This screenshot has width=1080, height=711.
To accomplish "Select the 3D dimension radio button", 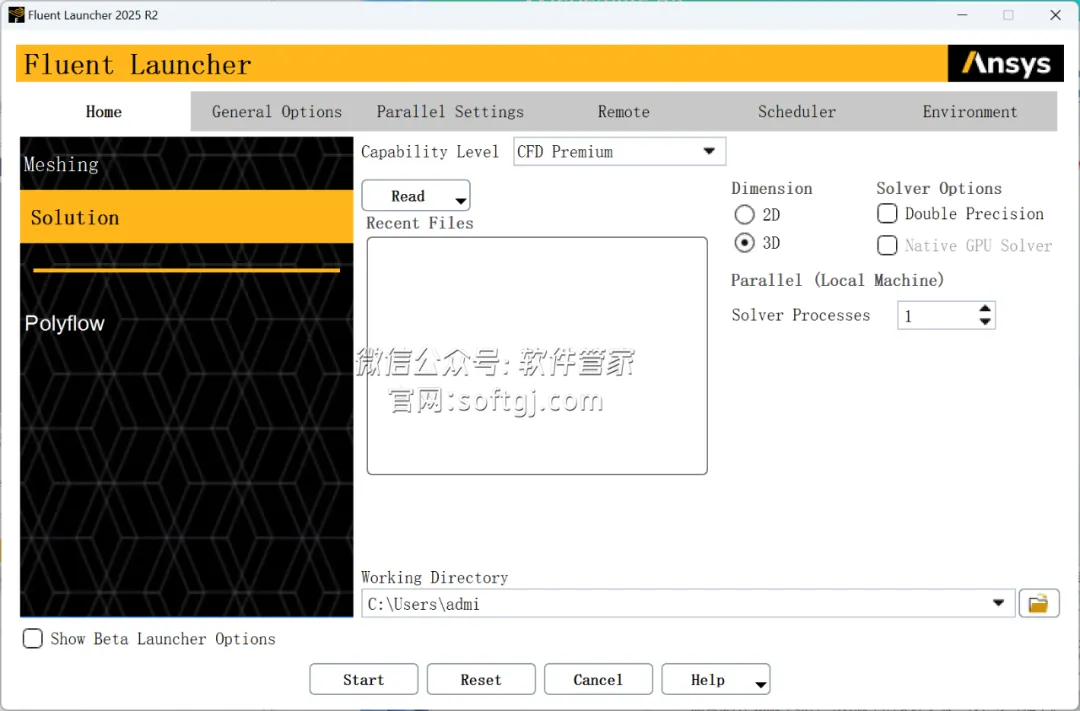I will click(745, 243).
